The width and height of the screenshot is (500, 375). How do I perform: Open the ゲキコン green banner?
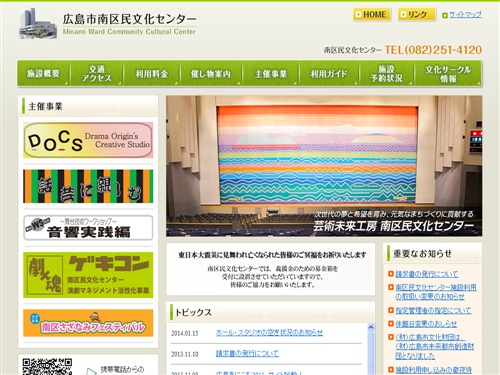tap(88, 275)
